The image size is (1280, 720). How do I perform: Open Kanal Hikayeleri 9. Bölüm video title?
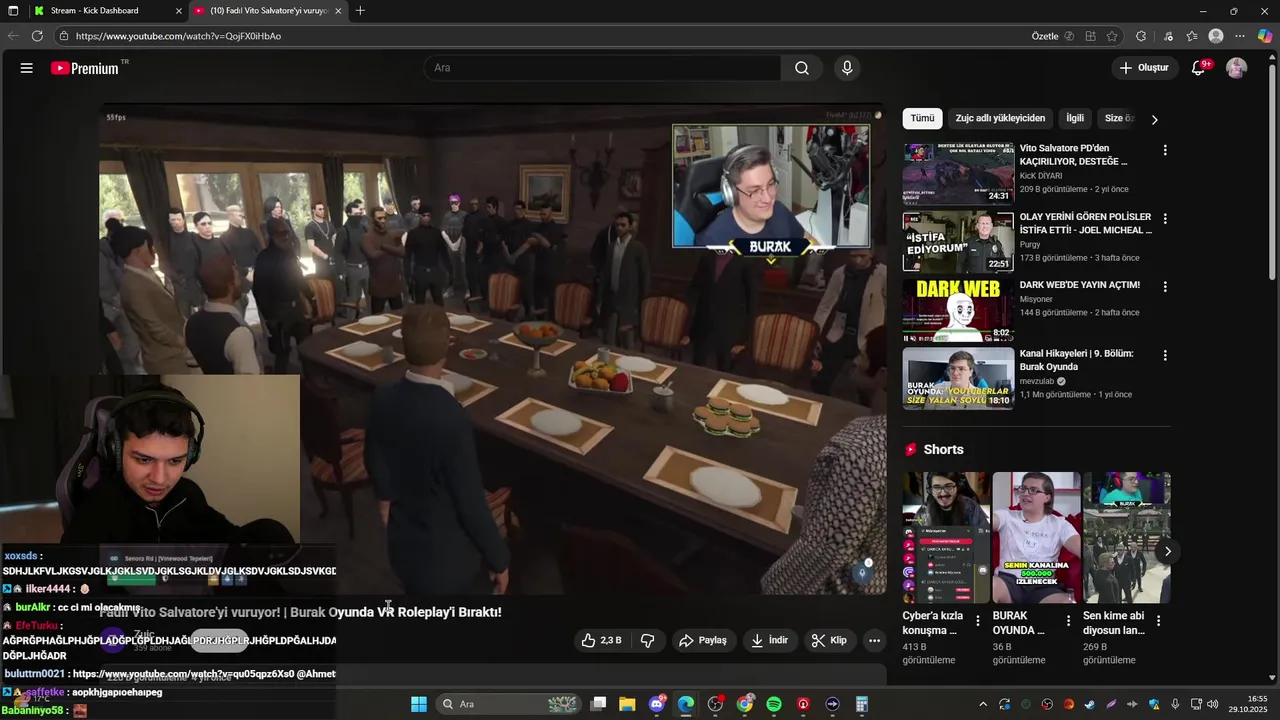tap(1077, 360)
